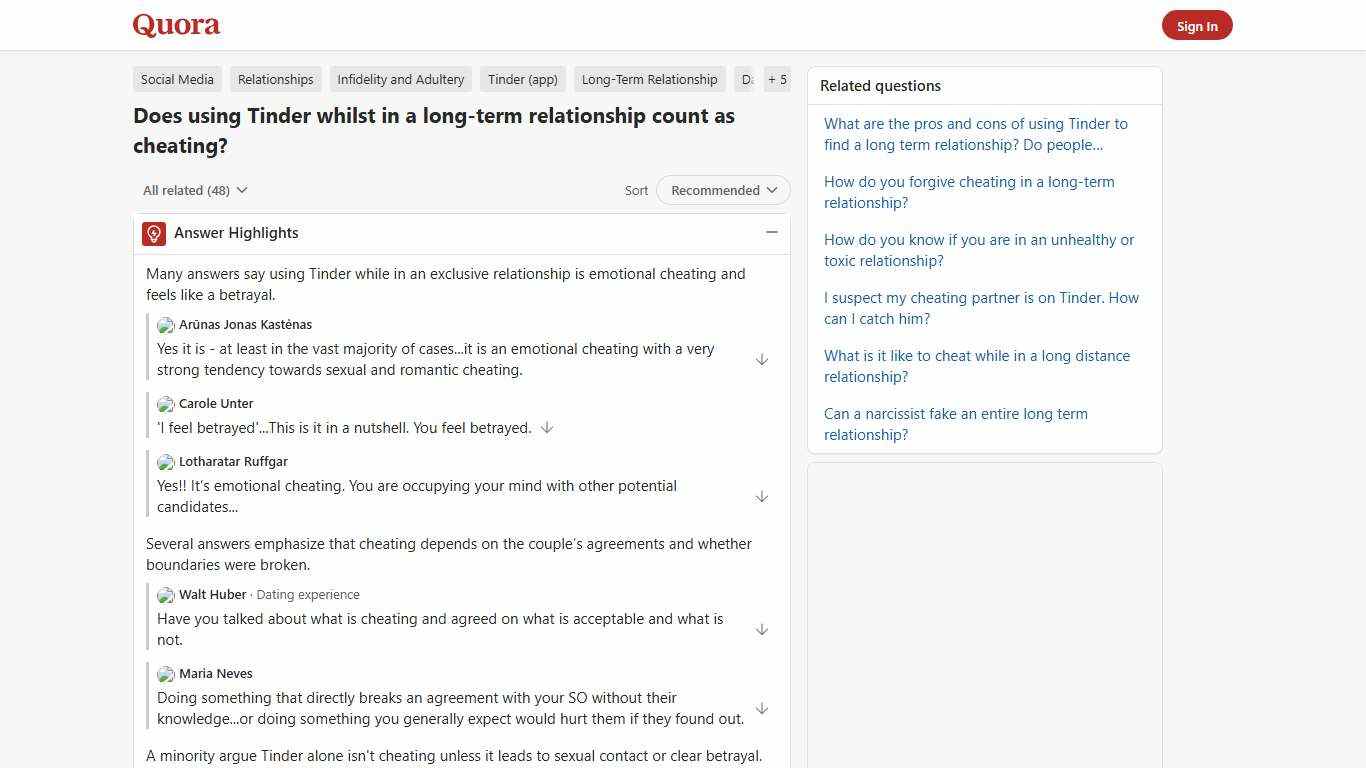Downvote Walt Huber's answer

pos(762,629)
